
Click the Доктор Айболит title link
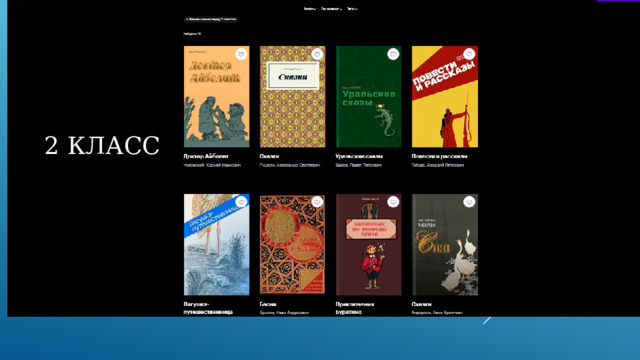pos(206,156)
